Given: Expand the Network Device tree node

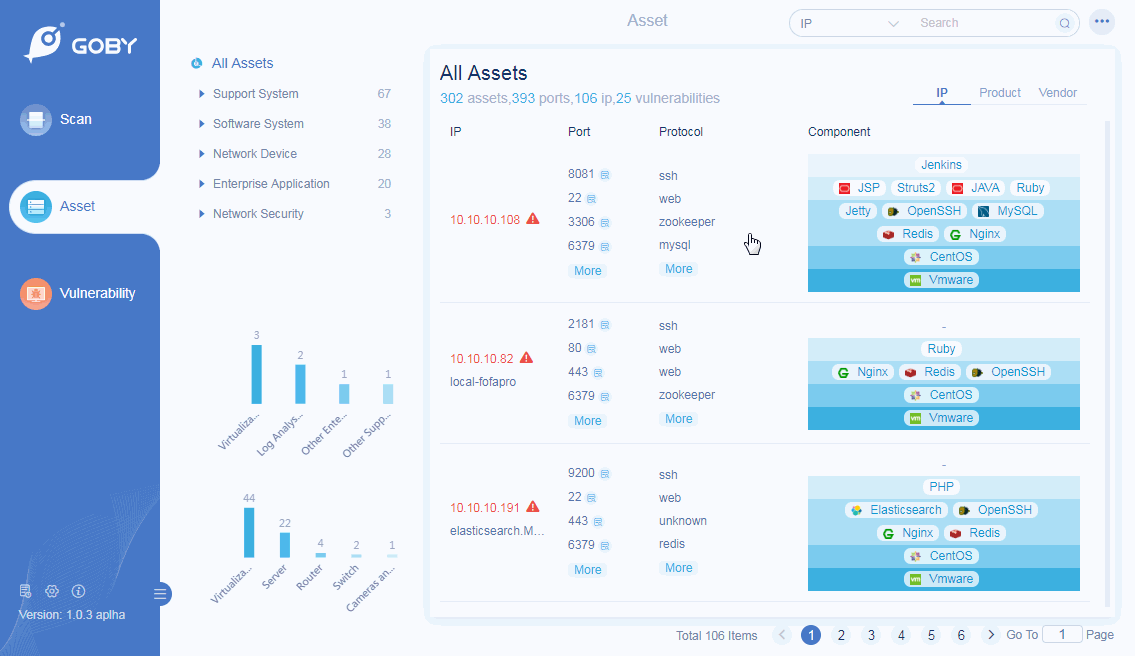Looking at the screenshot, I should (201, 154).
